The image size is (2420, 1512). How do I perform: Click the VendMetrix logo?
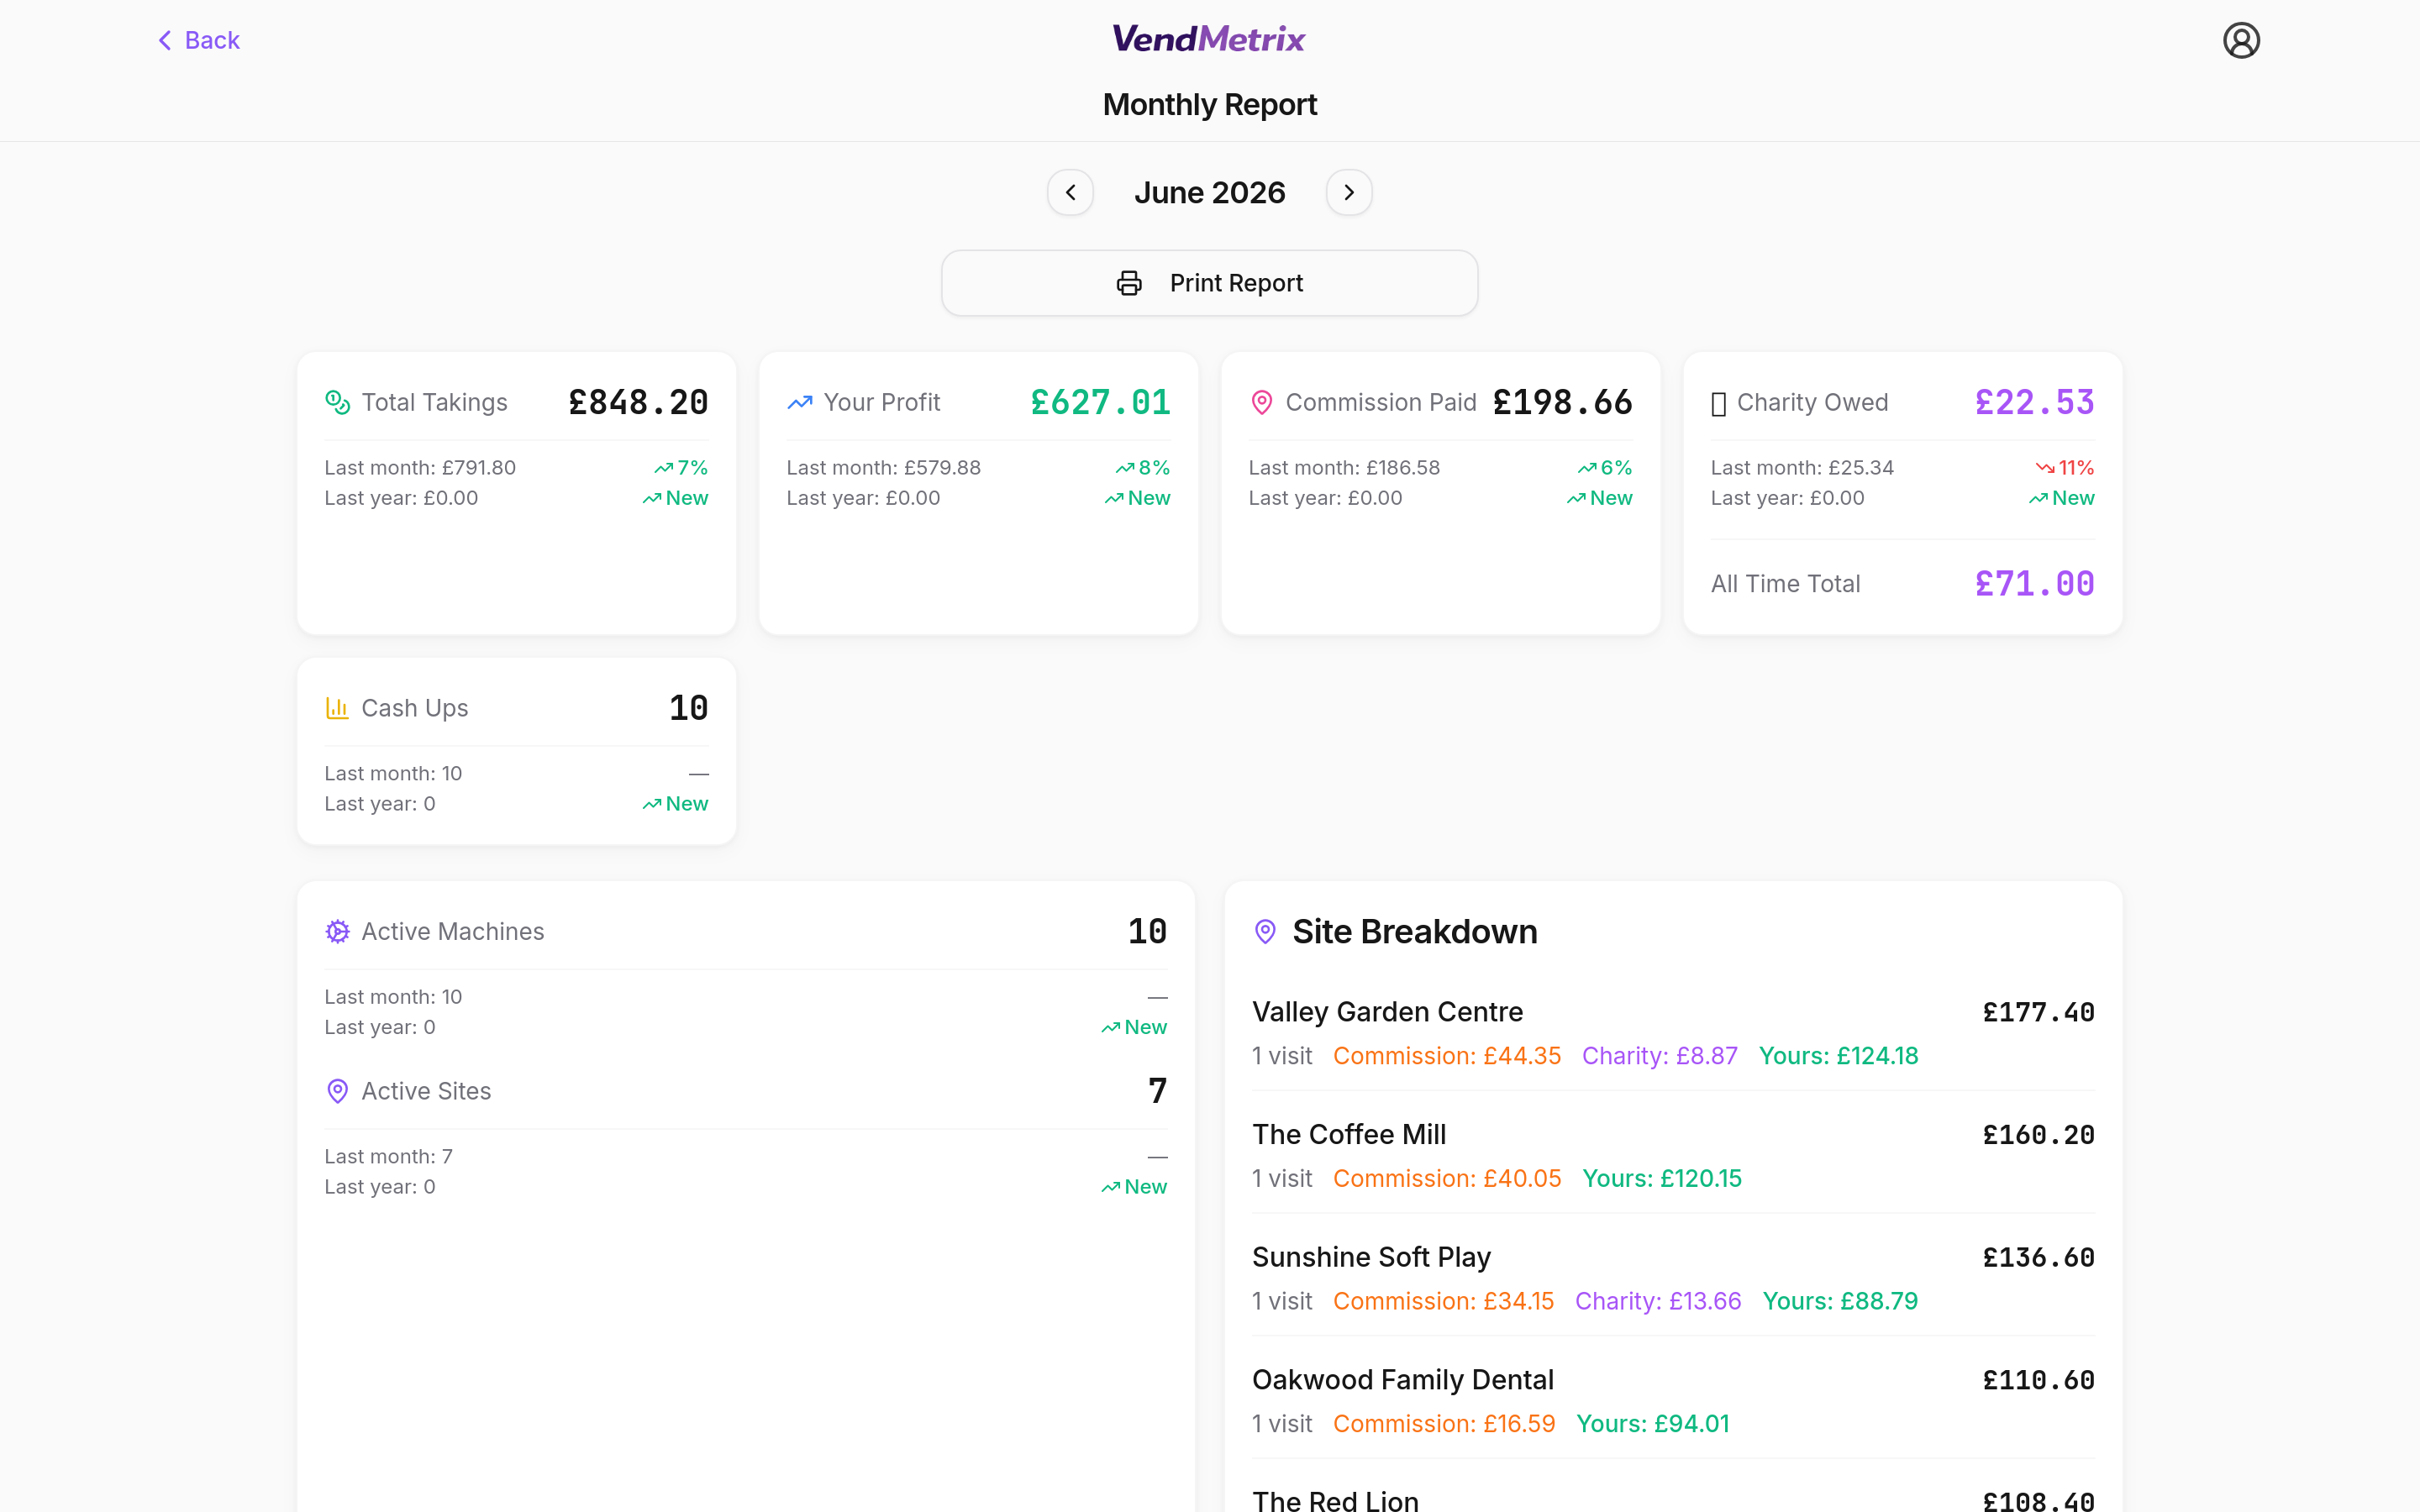[1209, 39]
